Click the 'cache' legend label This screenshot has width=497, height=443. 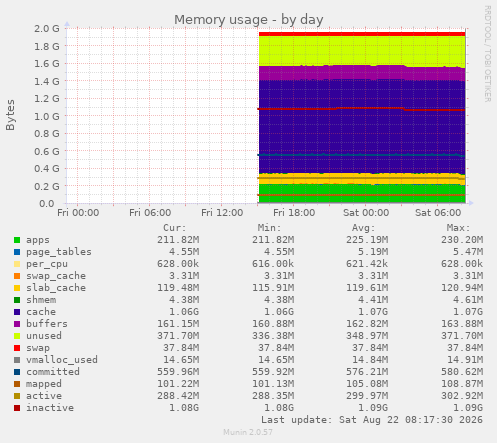coord(41,312)
